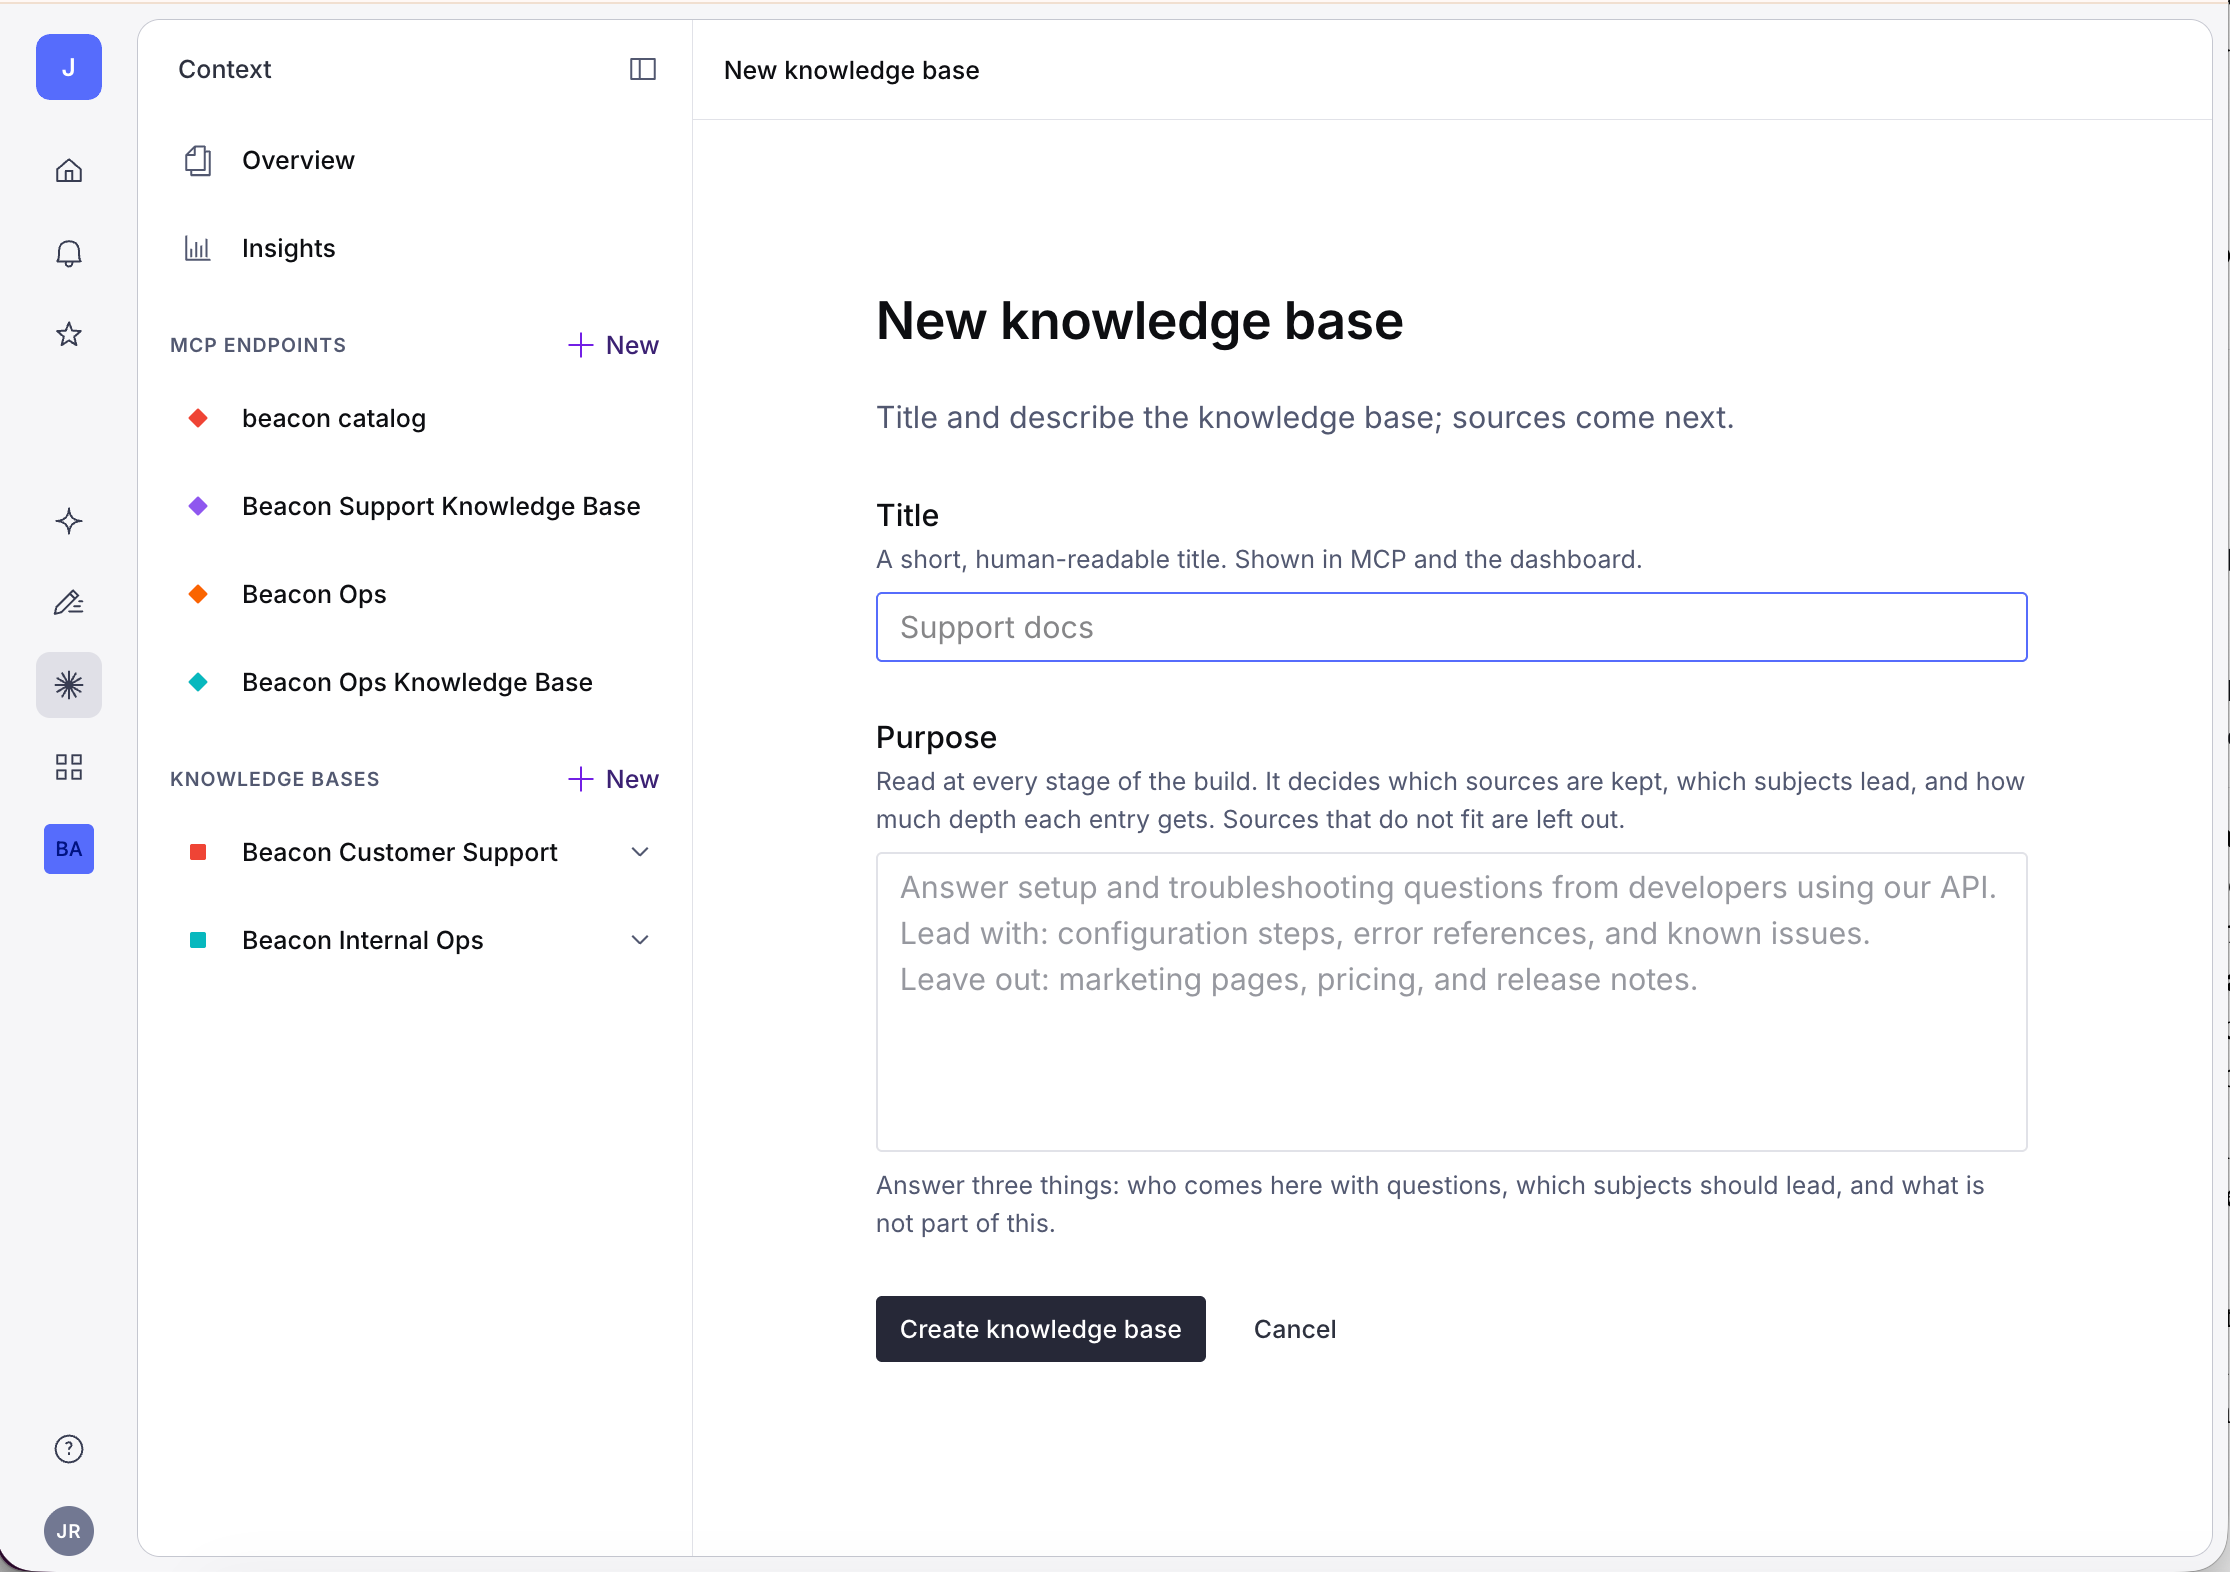Focus the Title input field
This screenshot has height=1572, width=2230.
(1452, 627)
